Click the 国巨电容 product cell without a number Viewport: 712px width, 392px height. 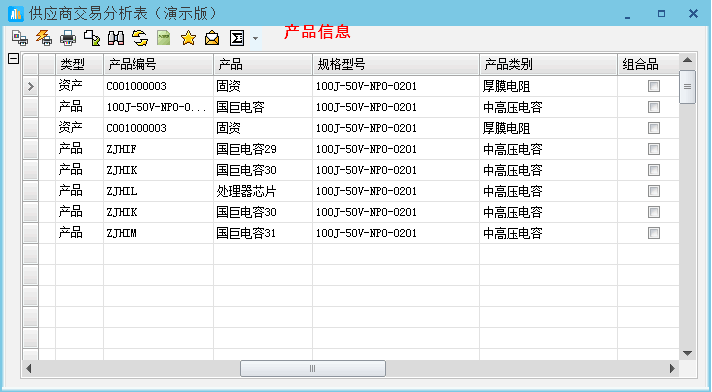coord(263,107)
